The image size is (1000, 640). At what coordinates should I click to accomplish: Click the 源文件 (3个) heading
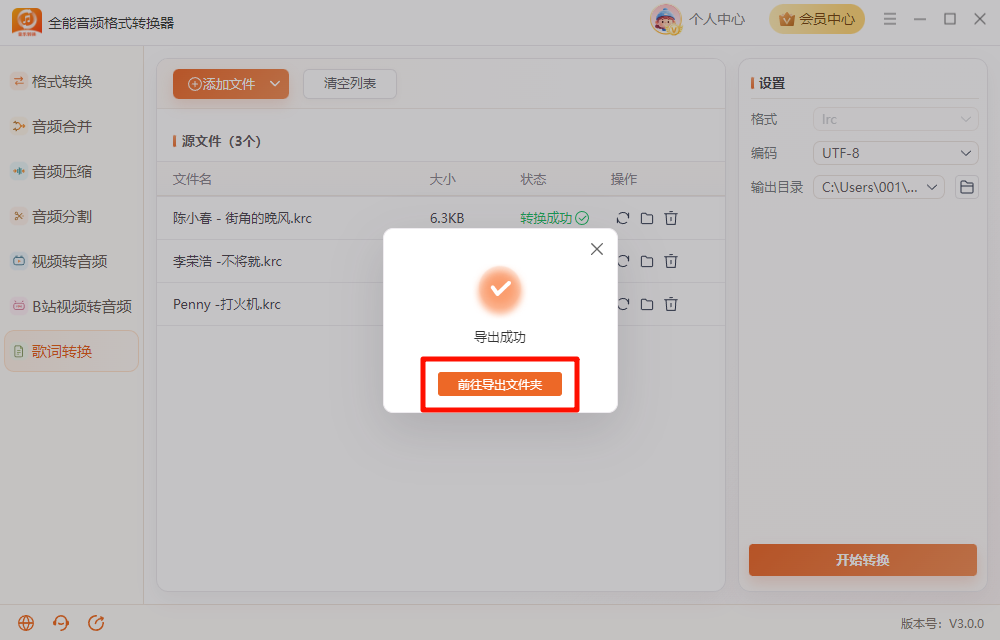[221, 141]
